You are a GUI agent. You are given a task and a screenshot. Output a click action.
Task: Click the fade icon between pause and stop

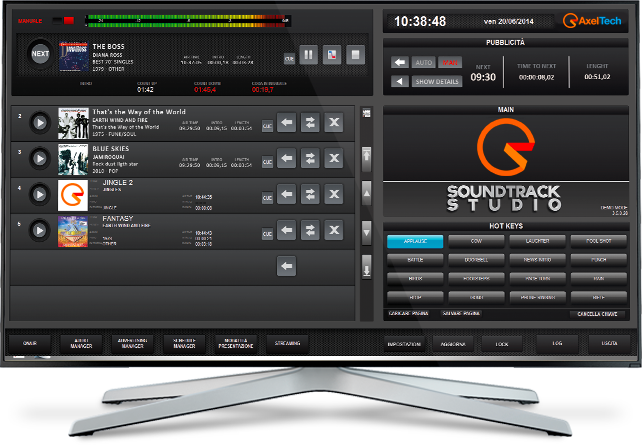click(x=332, y=54)
